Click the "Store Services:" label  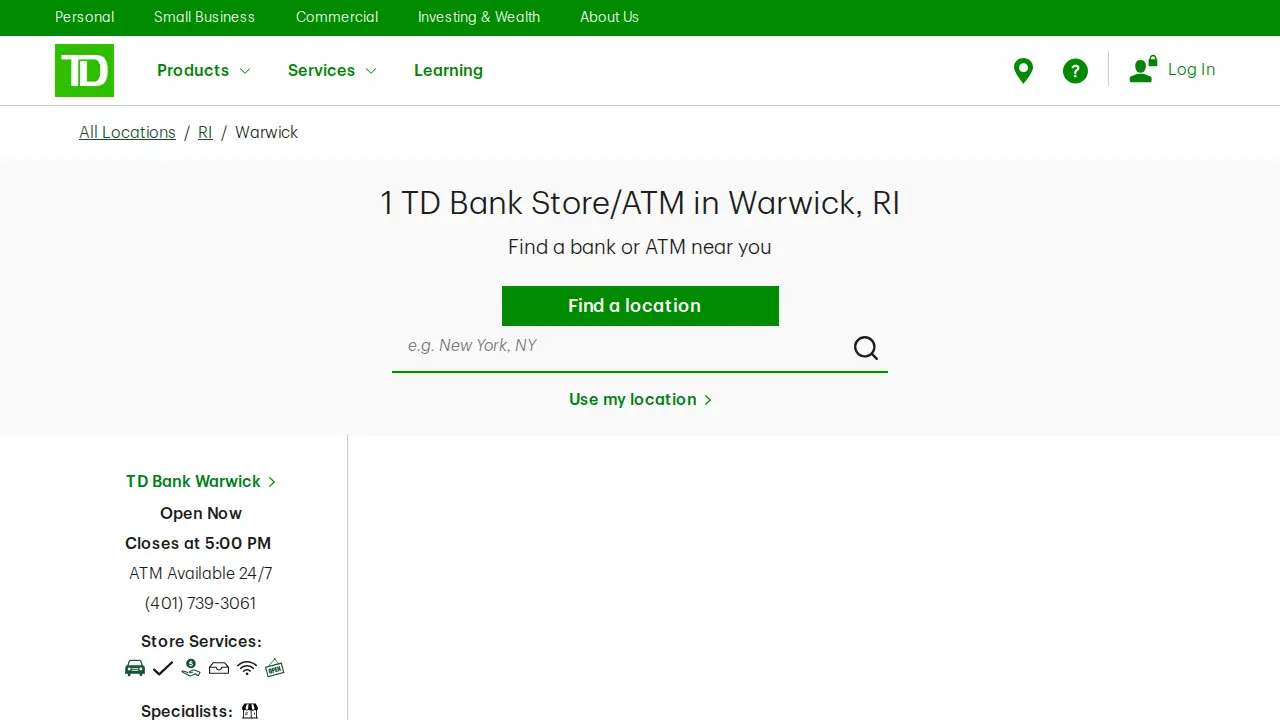pos(201,641)
